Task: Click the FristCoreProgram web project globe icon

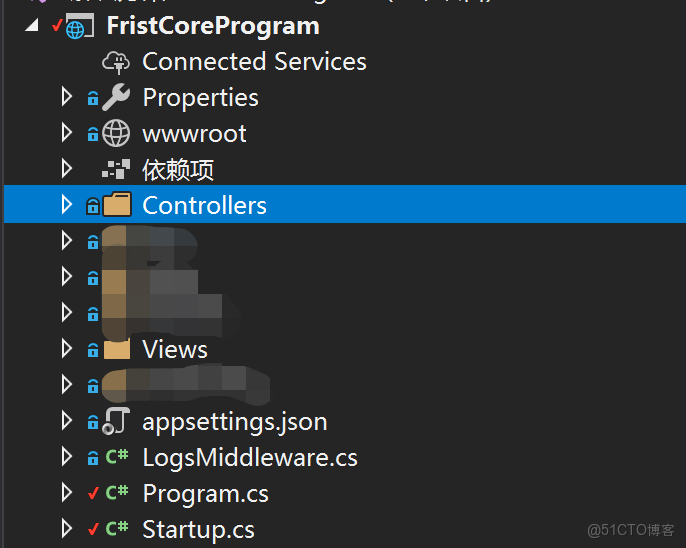Action: click(78, 27)
